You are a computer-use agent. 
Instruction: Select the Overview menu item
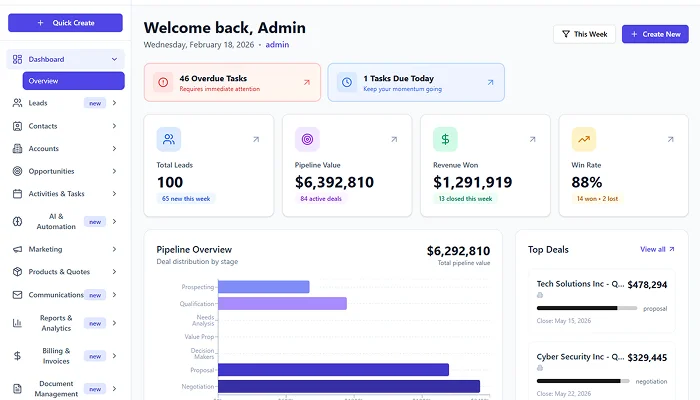pos(73,81)
